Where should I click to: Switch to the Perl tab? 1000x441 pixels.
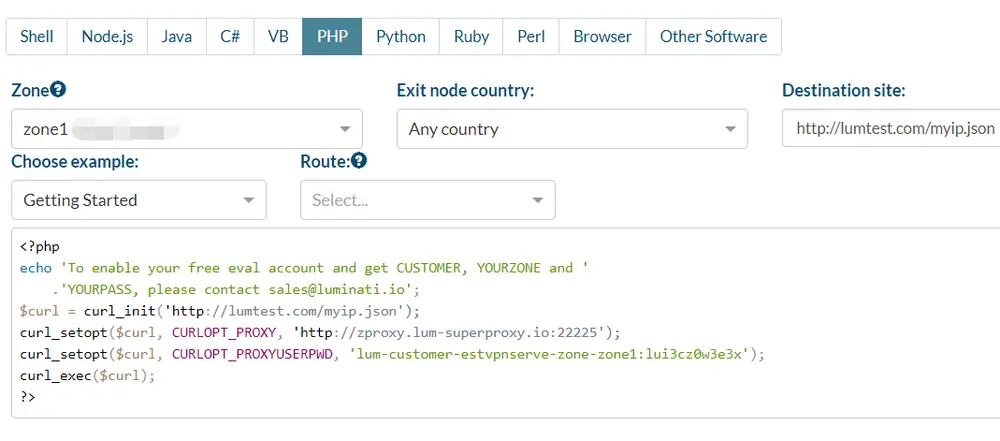[531, 36]
